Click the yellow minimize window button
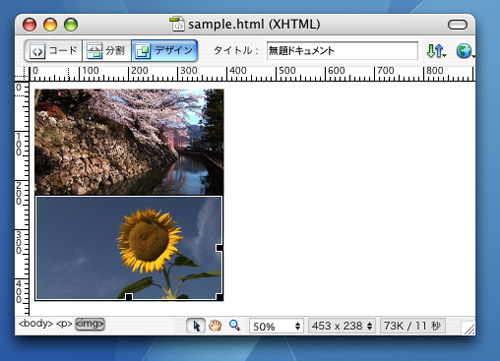This screenshot has height=361, width=500. 50,25
